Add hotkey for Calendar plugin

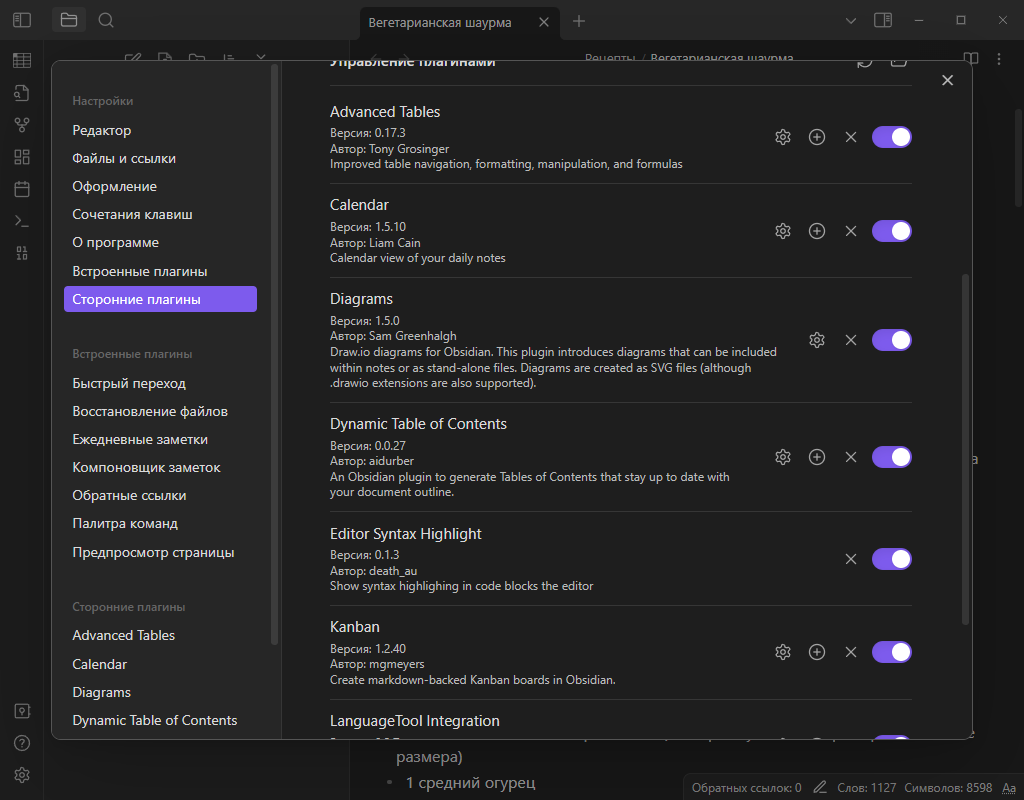(x=816, y=231)
